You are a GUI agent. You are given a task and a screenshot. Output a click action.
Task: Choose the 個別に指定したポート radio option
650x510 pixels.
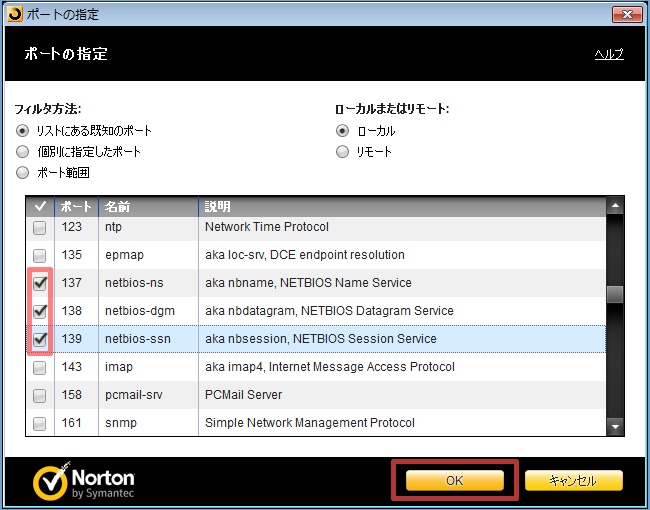pyautogui.click(x=23, y=152)
